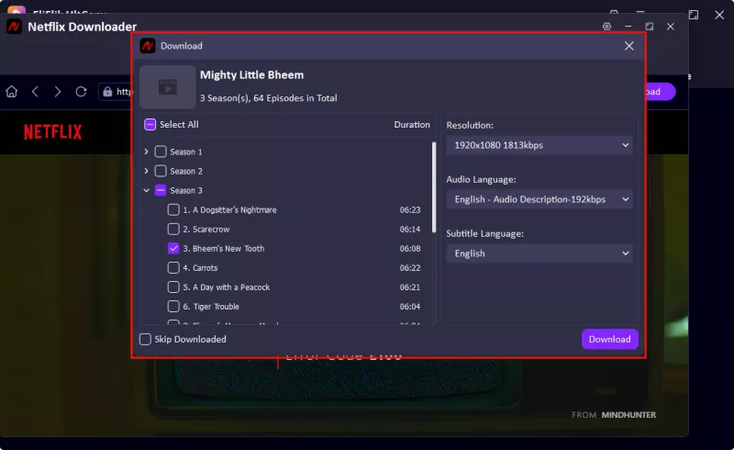Viewport: 734px width, 450px height.
Task: Click Bheem's New Tooth episode title
Action: click(223, 249)
